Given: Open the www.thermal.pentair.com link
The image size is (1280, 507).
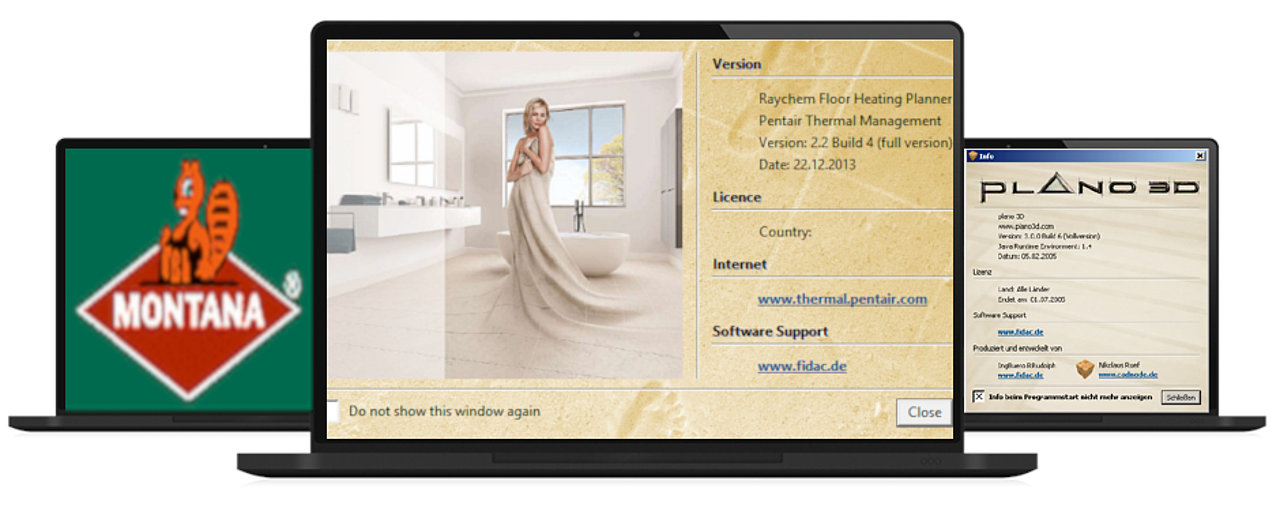Looking at the screenshot, I should (x=842, y=298).
